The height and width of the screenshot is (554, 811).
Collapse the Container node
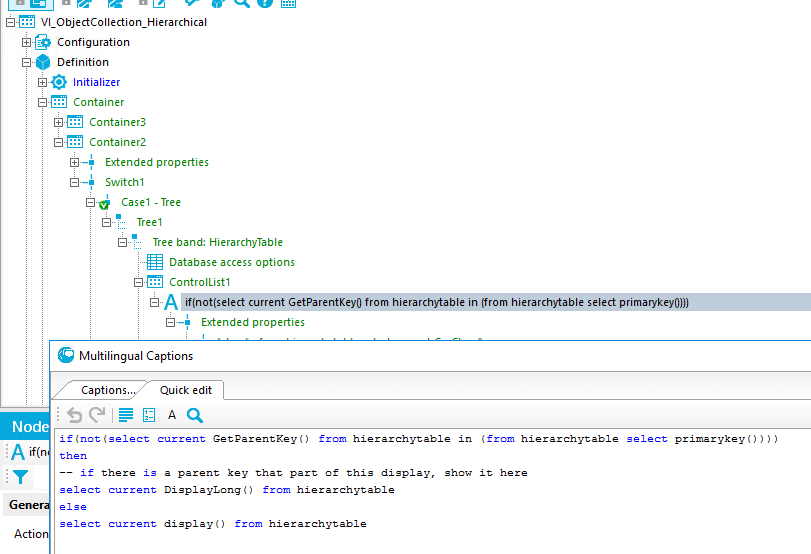42,102
